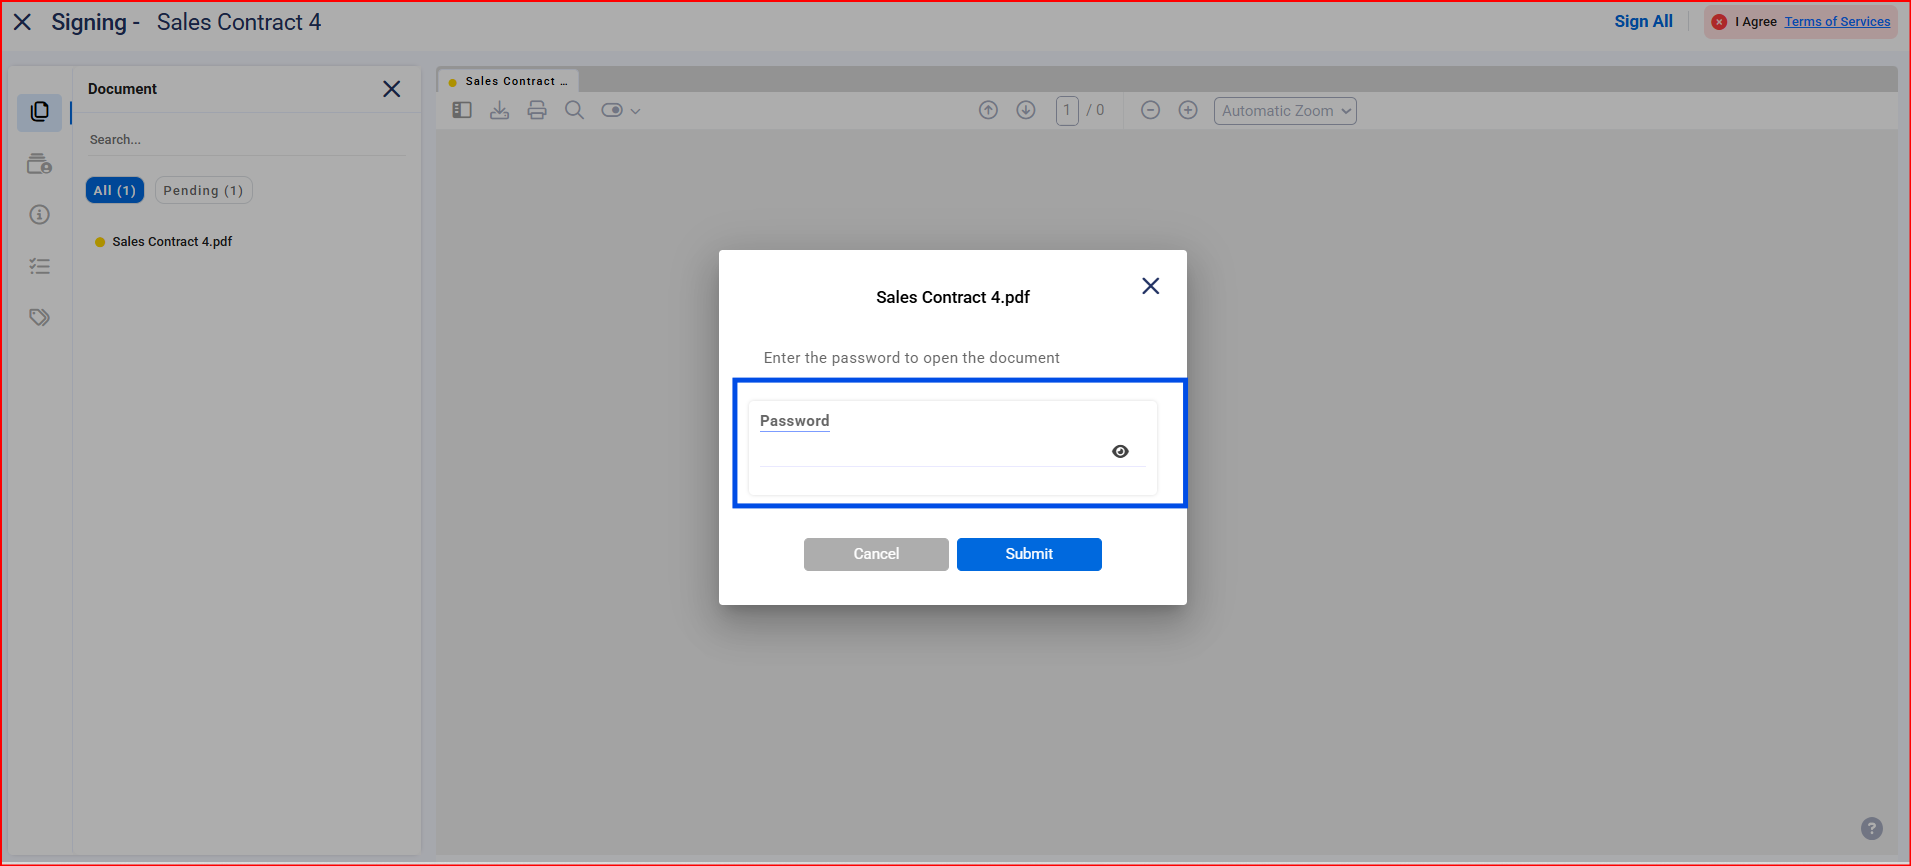1911x866 pixels.
Task: Show password using the eye icon
Action: tap(1120, 452)
